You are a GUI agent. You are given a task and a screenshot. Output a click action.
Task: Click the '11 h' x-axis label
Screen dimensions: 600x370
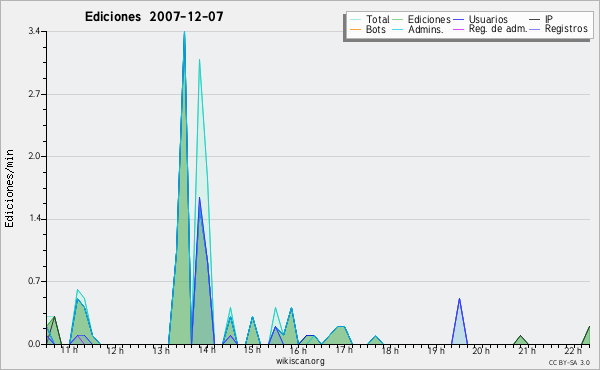tap(69, 350)
